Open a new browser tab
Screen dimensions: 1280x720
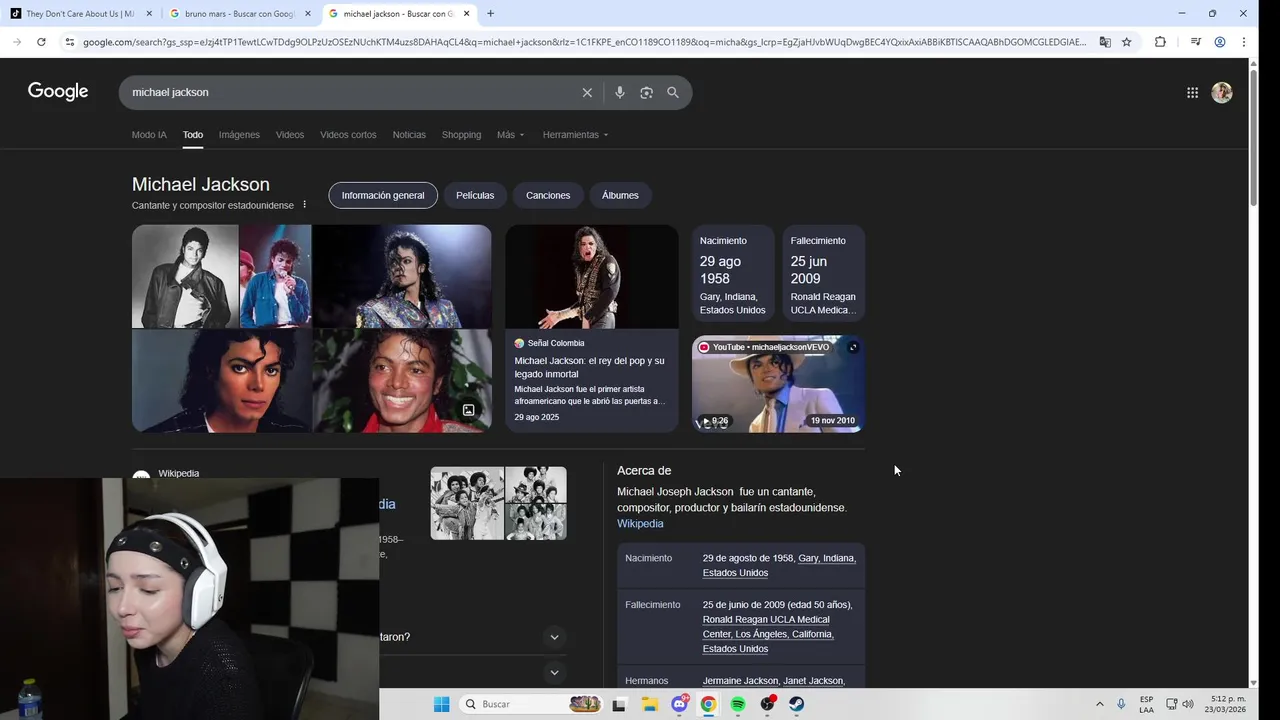point(490,14)
